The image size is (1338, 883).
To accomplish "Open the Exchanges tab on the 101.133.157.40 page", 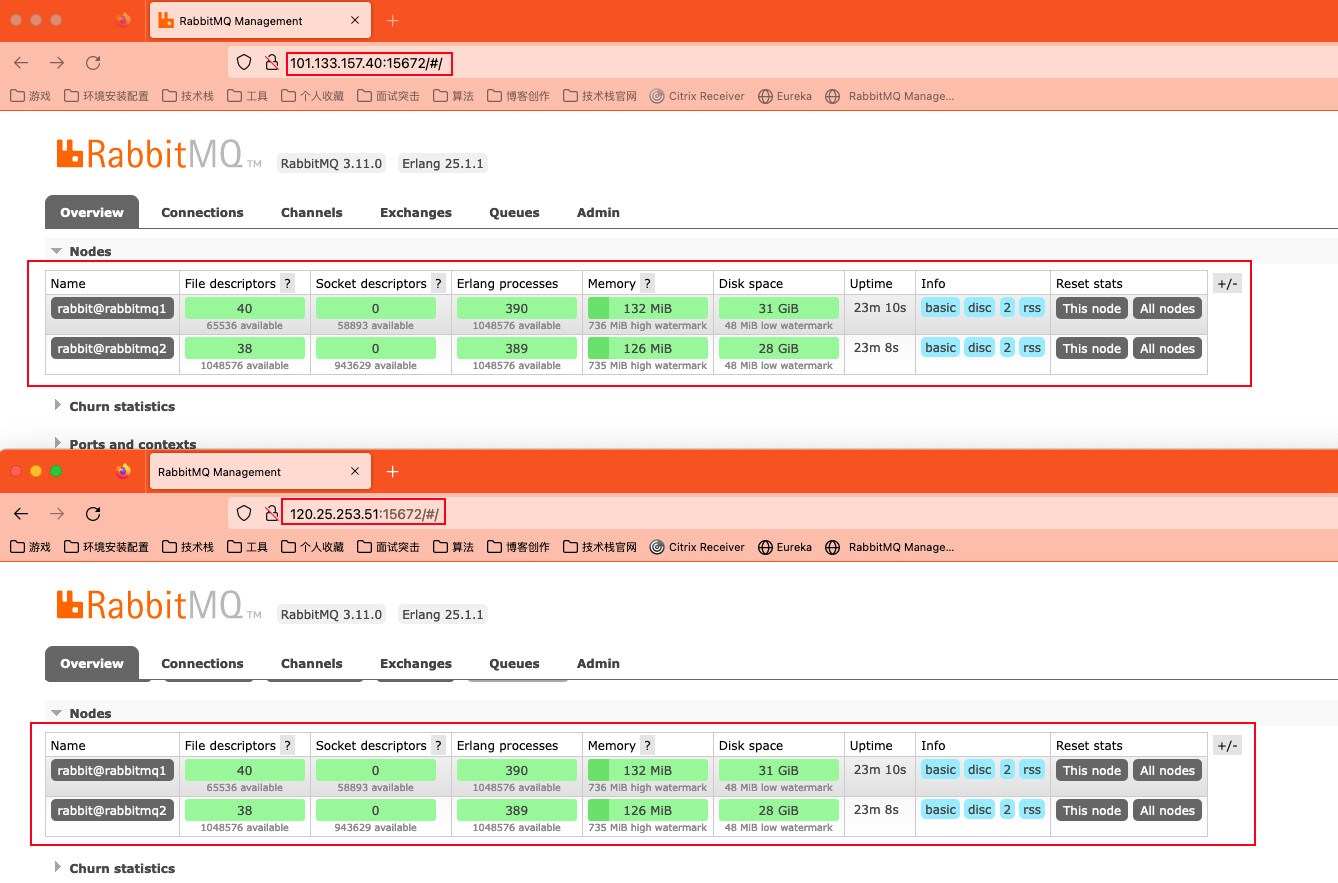I will 415,212.
